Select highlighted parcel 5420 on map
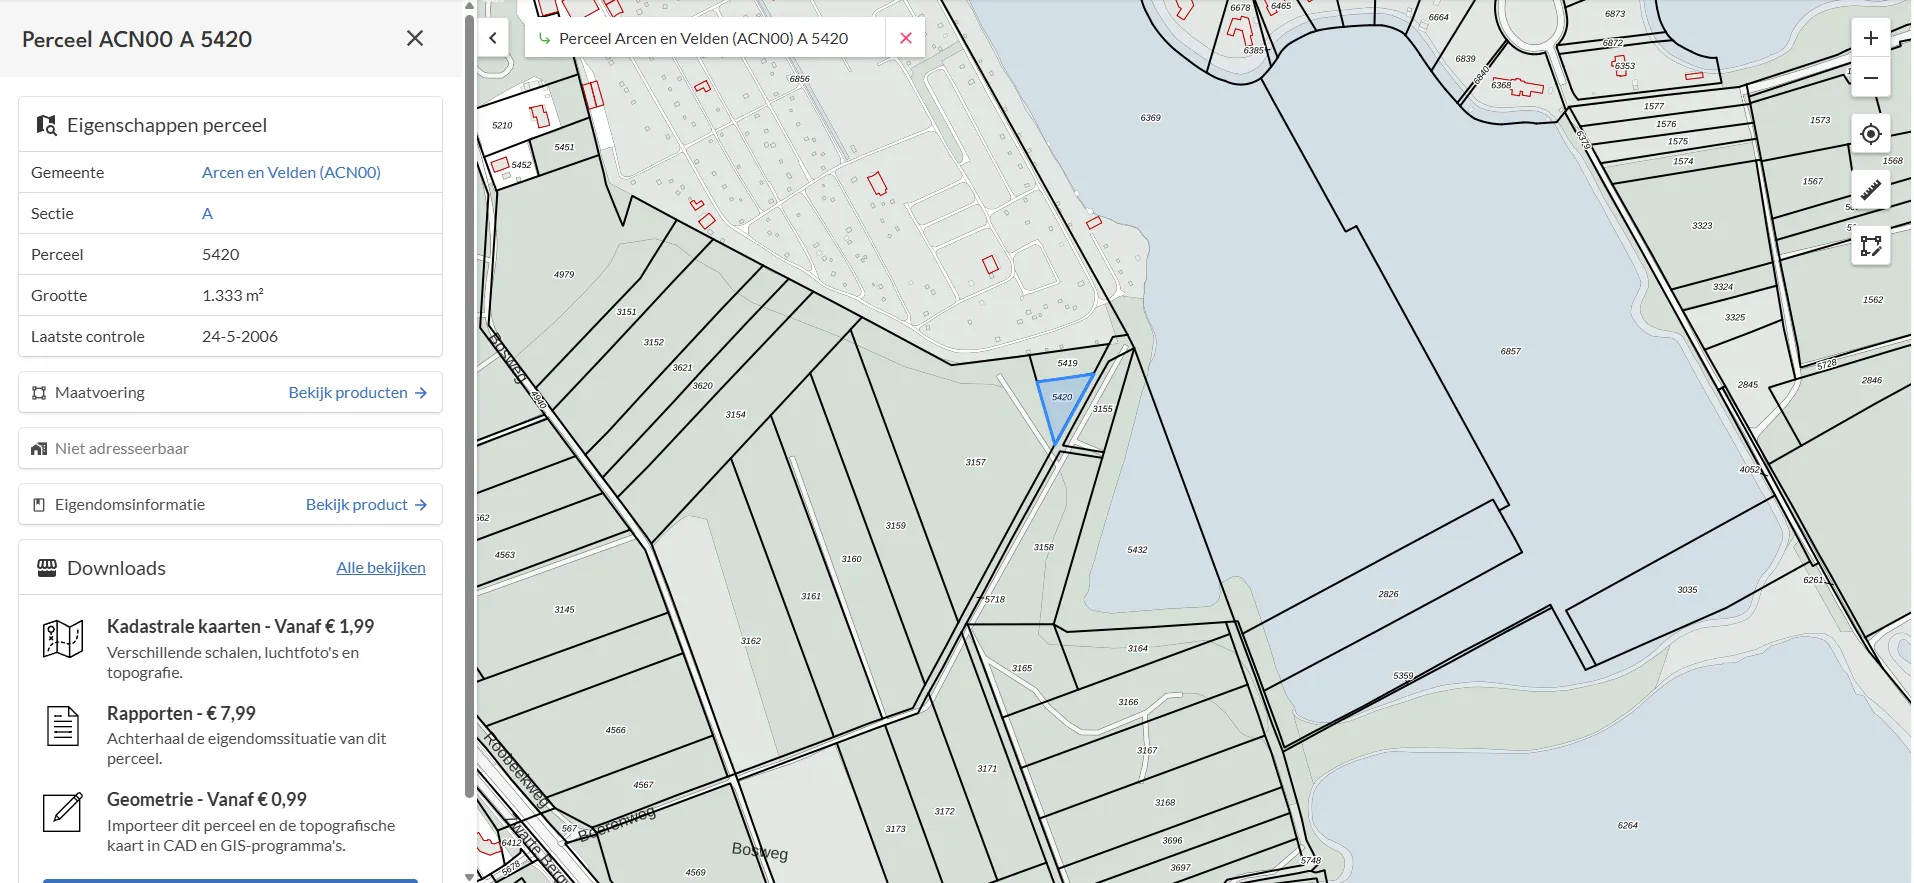 click(1062, 398)
